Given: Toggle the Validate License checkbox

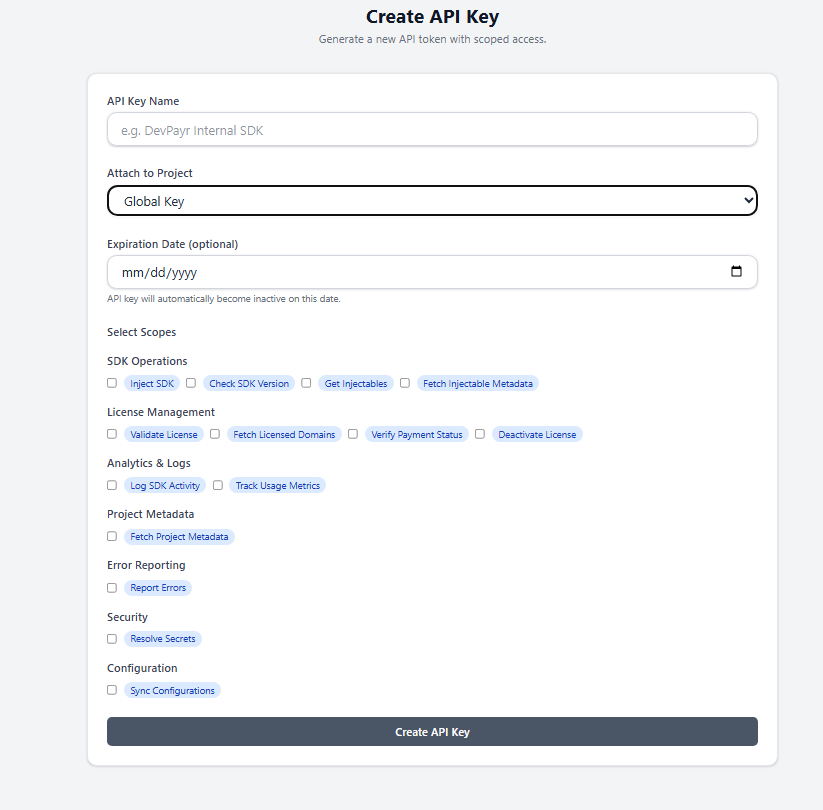Looking at the screenshot, I should click(x=112, y=434).
